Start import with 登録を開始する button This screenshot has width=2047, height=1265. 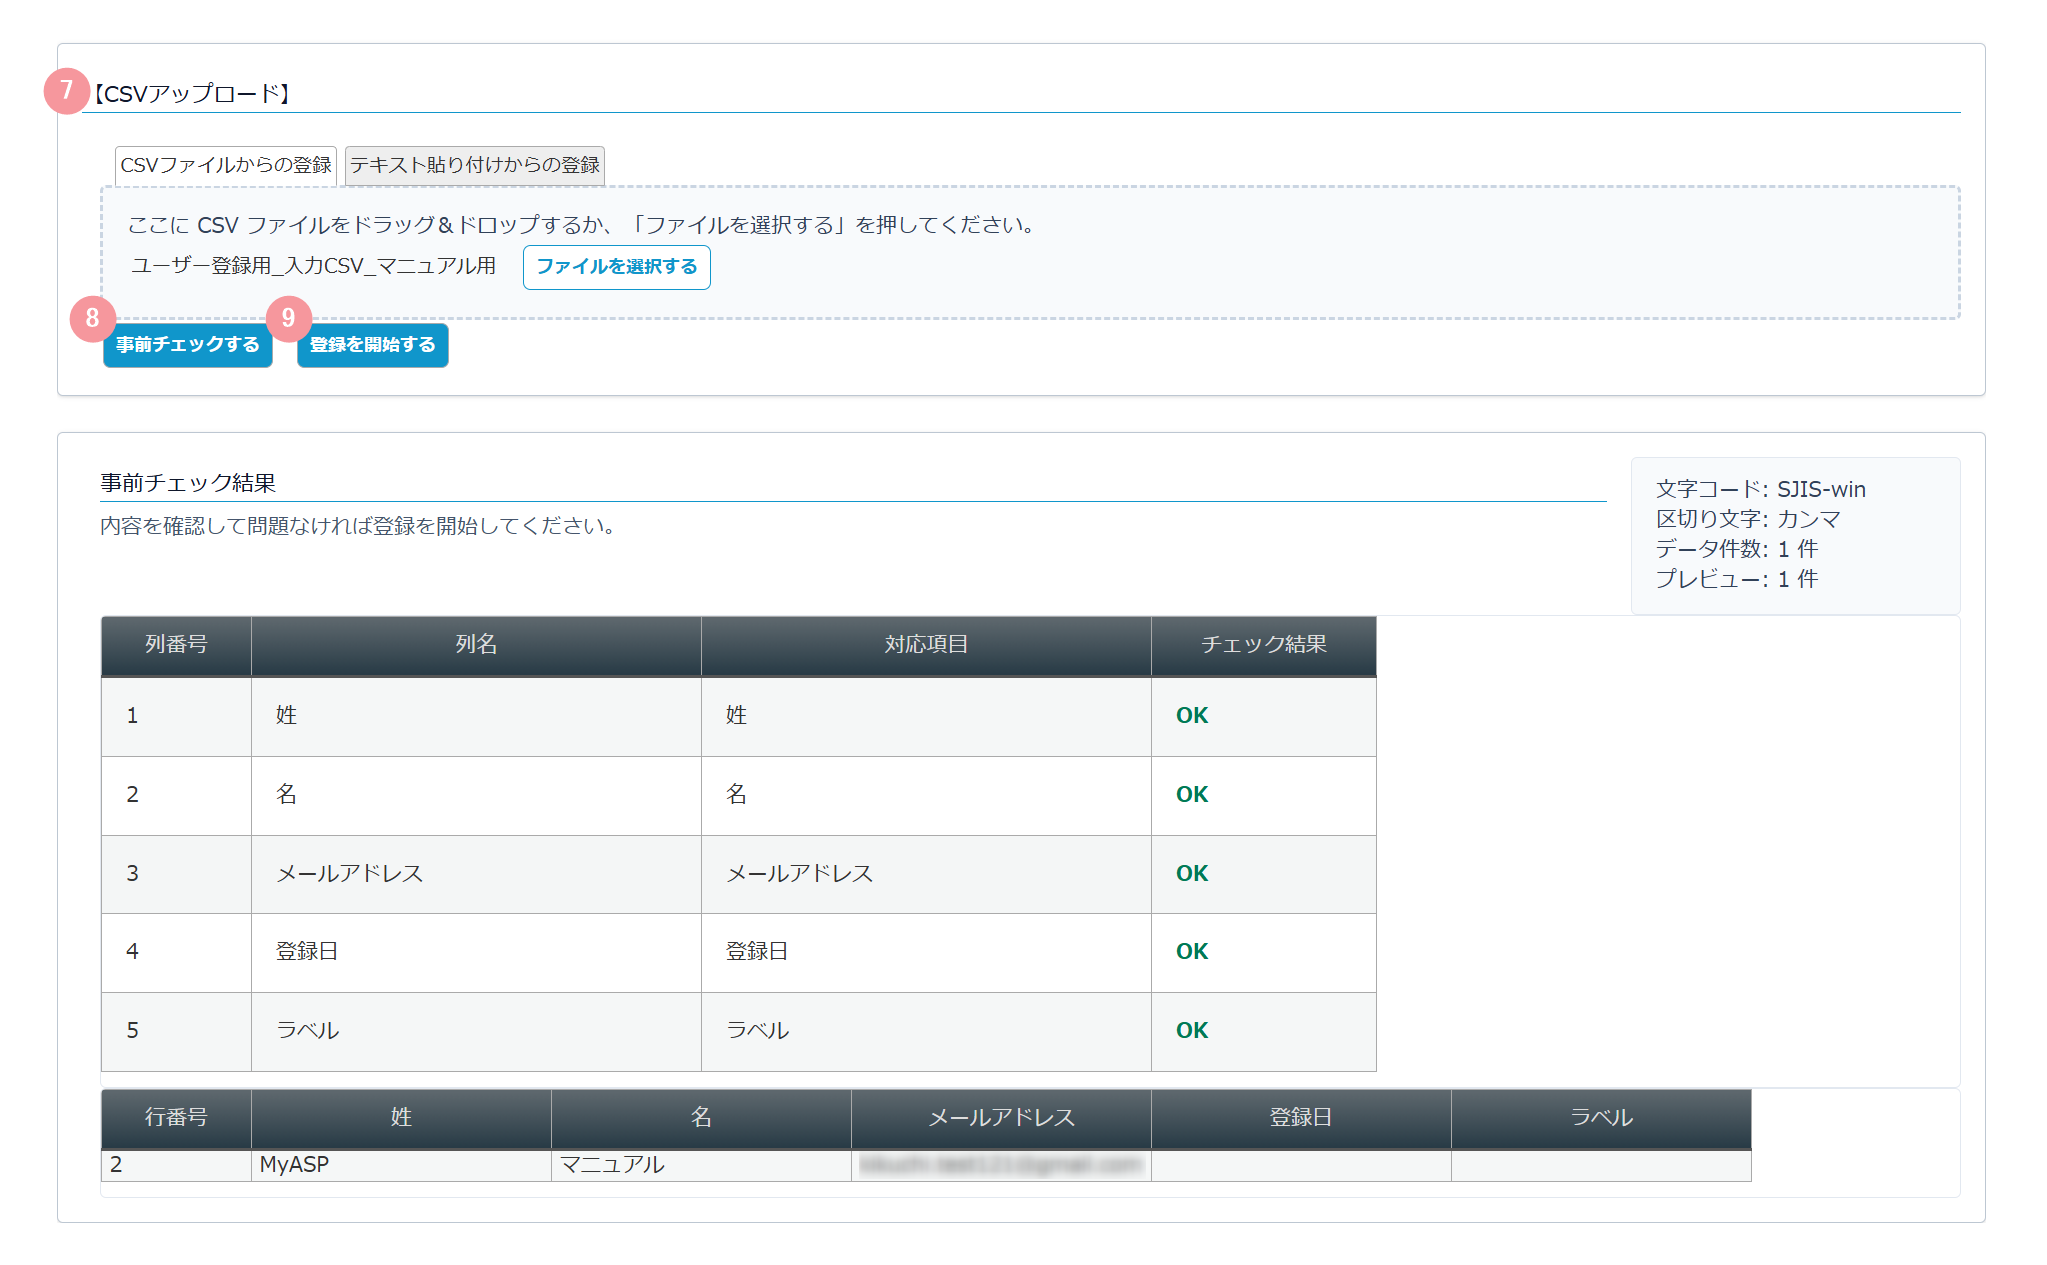372,345
